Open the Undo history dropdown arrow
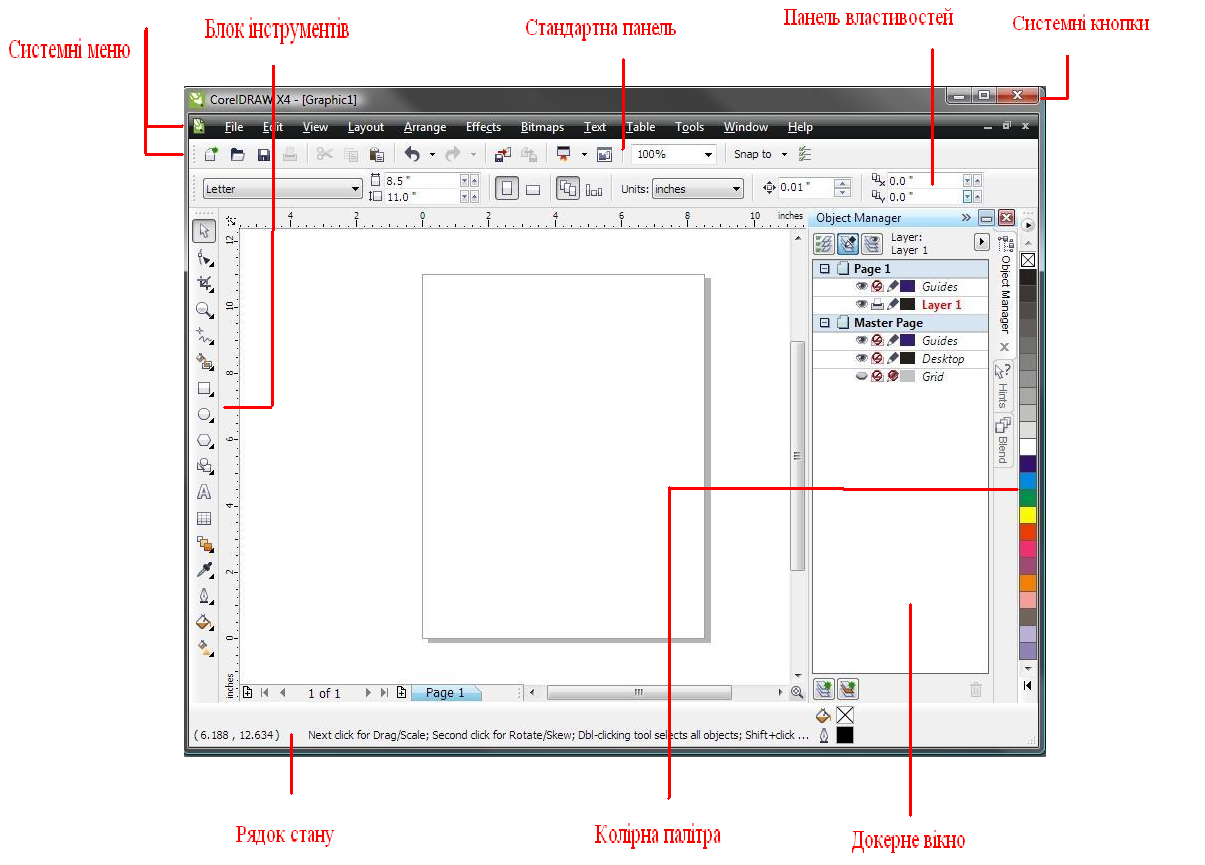 [x=432, y=154]
